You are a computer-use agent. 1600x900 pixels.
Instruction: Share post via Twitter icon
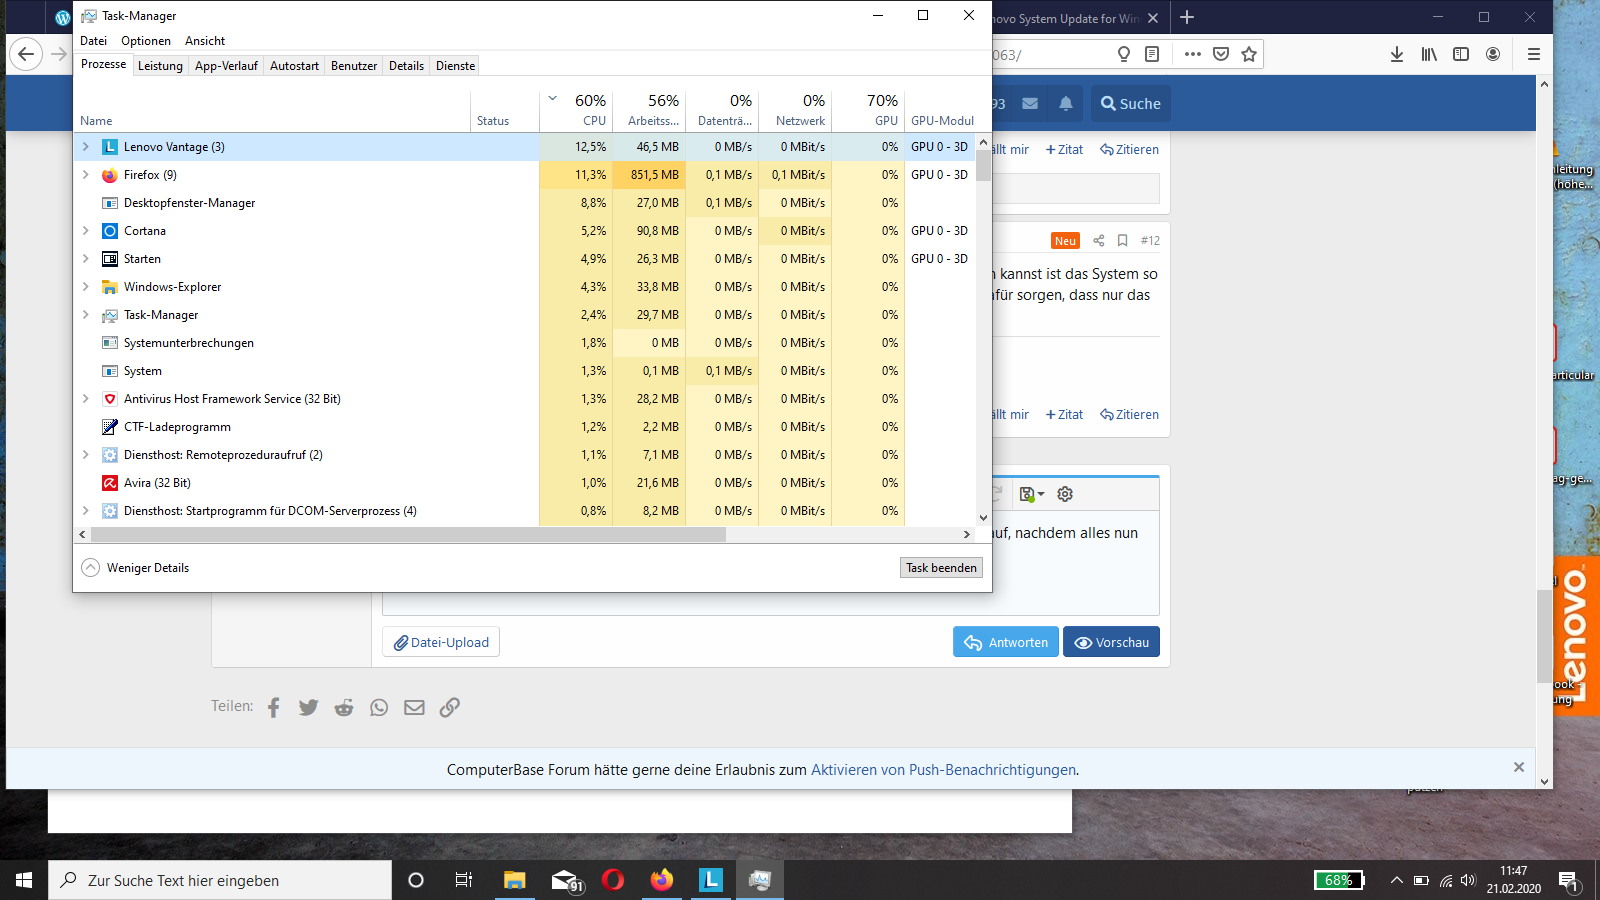(308, 708)
